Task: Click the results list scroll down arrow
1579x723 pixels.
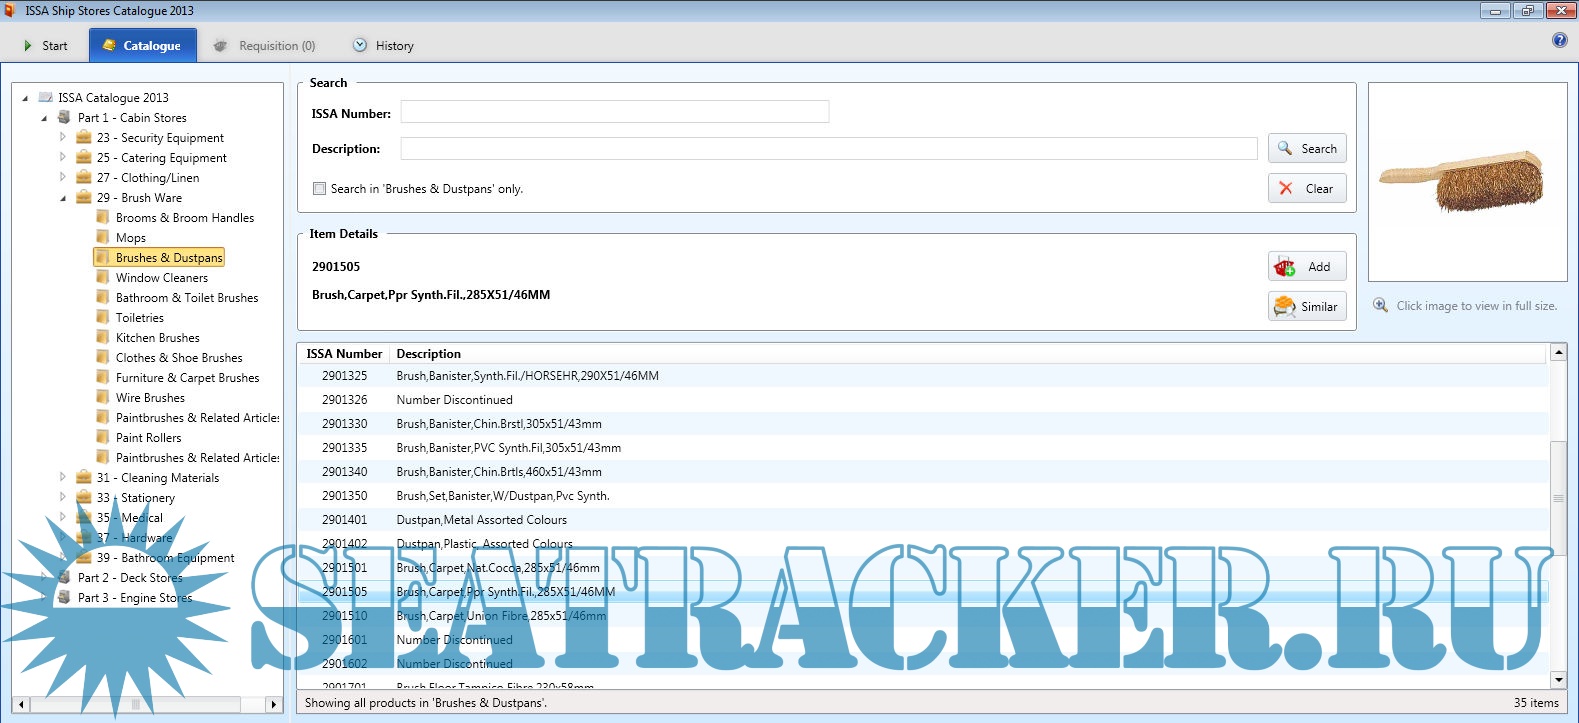Action: click(x=1557, y=680)
